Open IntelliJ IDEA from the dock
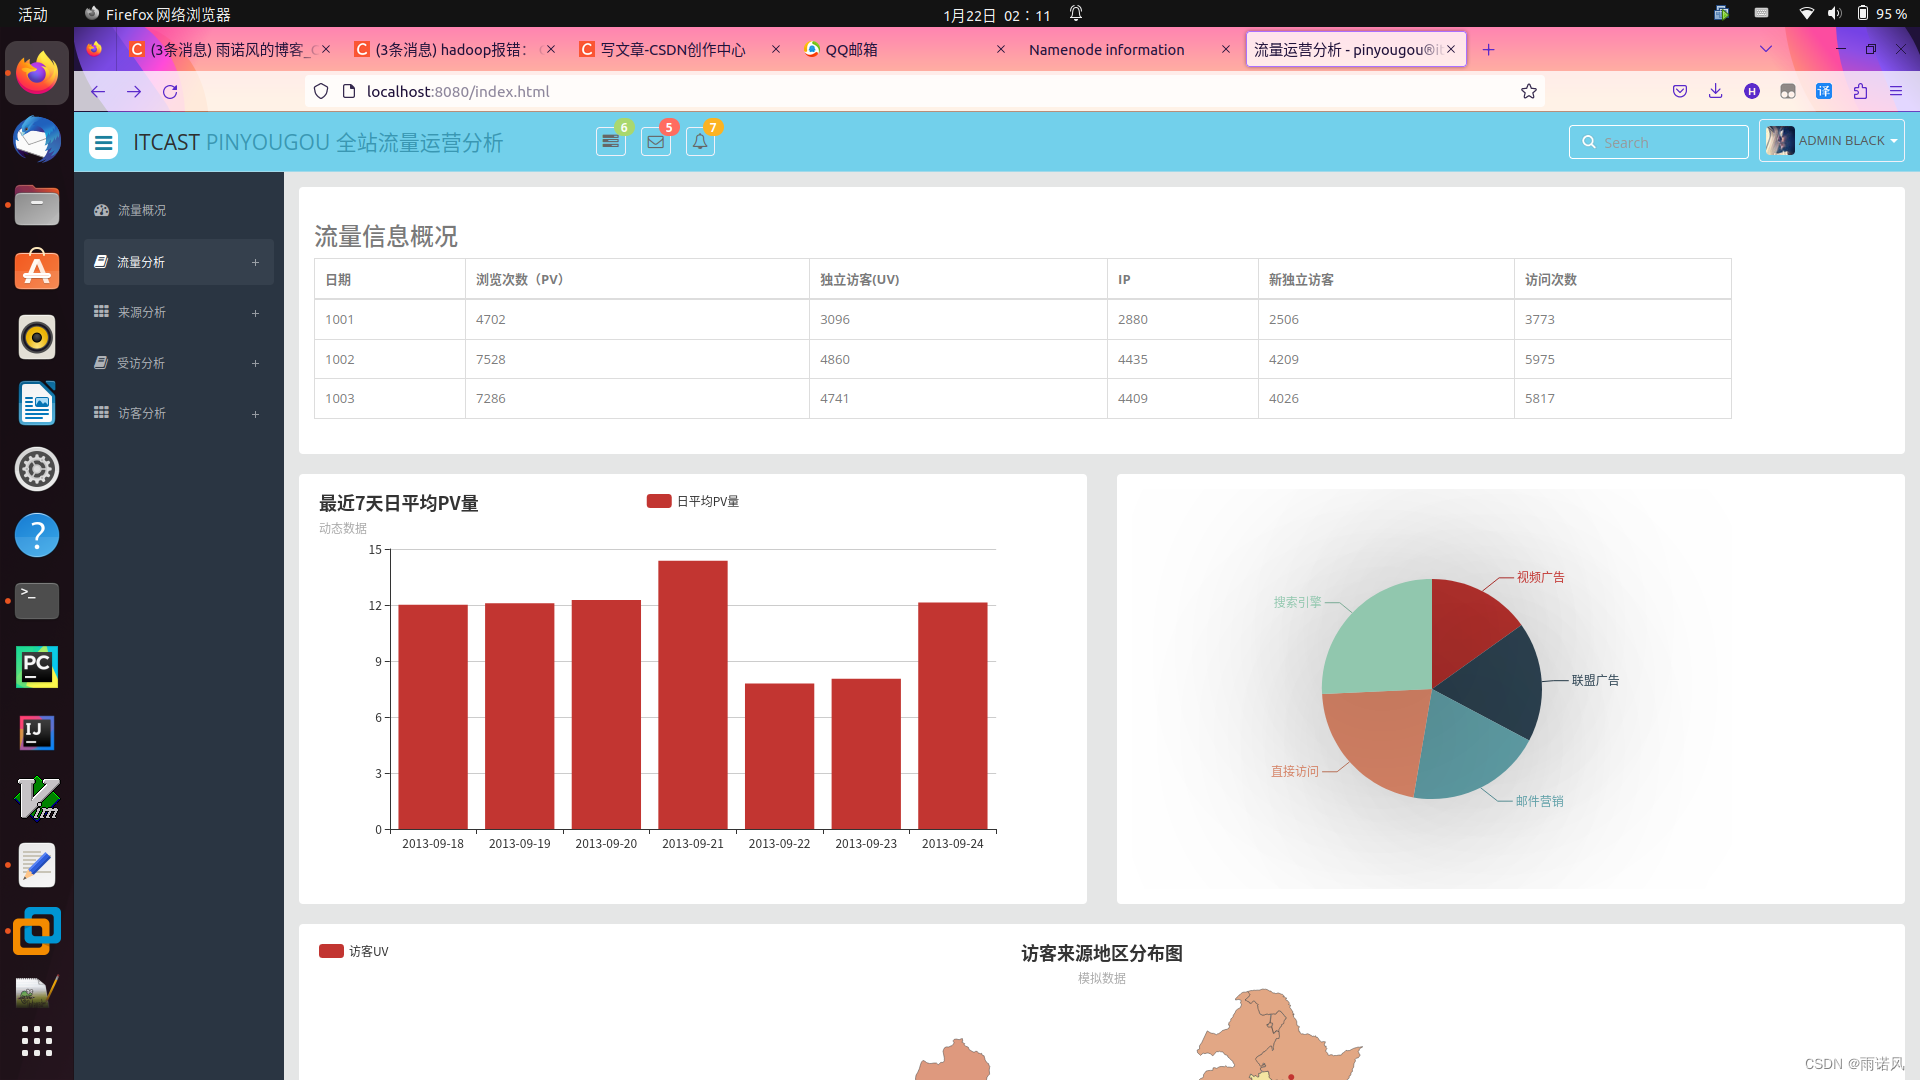The width and height of the screenshot is (1920, 1080). (x=37, y=733)
